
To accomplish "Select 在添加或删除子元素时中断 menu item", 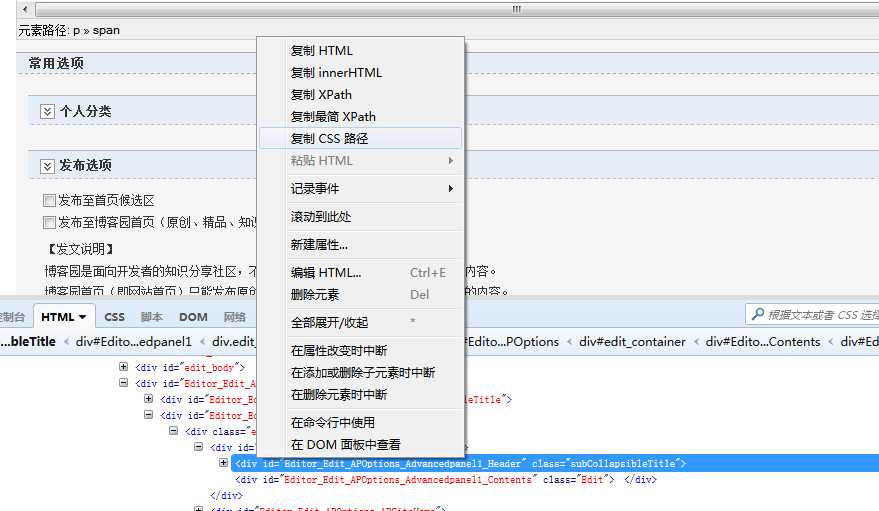I will [360, 373].
